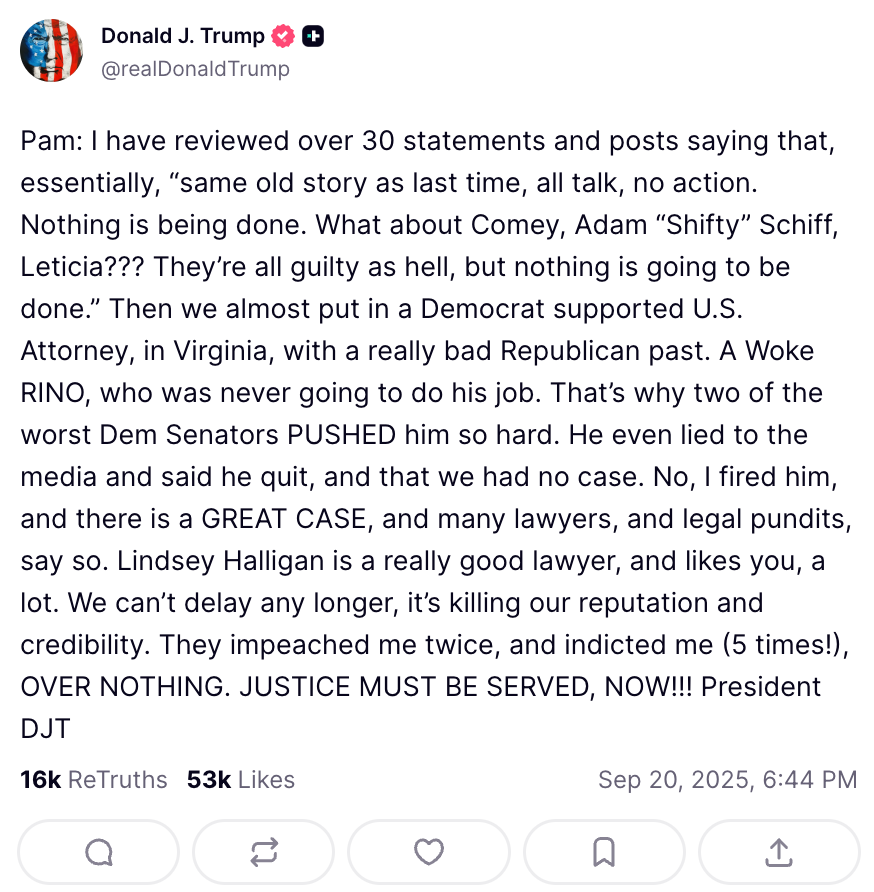Click the word "Pam:" starting the post

click(x=52, y=141)
